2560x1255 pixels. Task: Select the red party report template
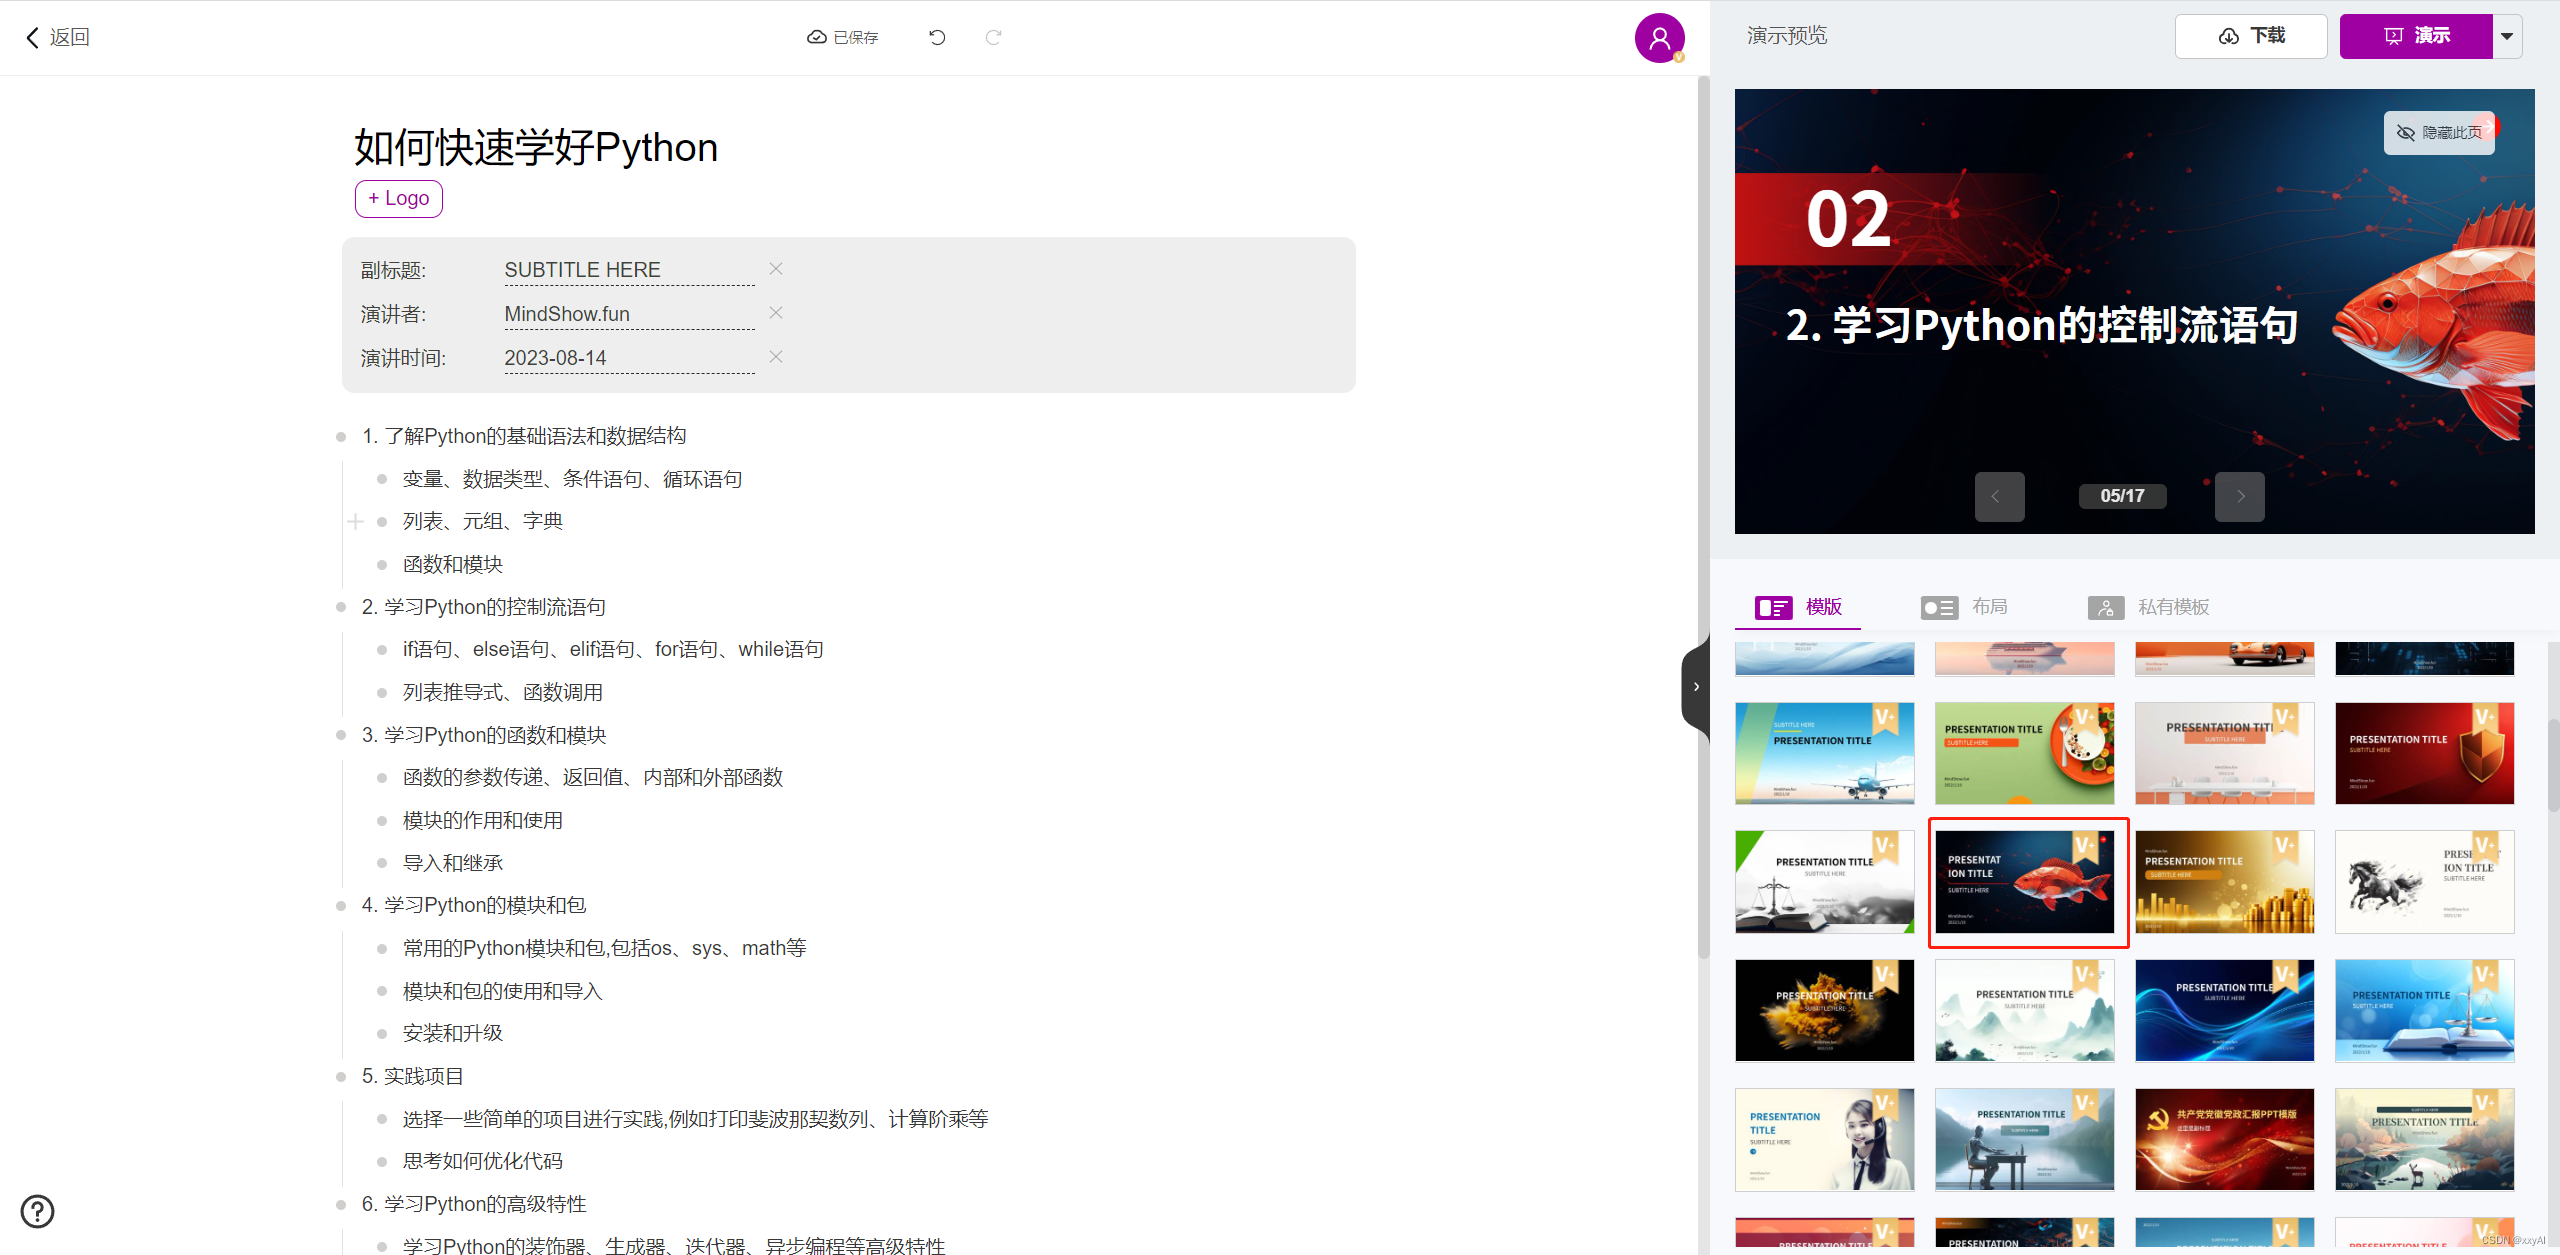pos(2225,1139)
